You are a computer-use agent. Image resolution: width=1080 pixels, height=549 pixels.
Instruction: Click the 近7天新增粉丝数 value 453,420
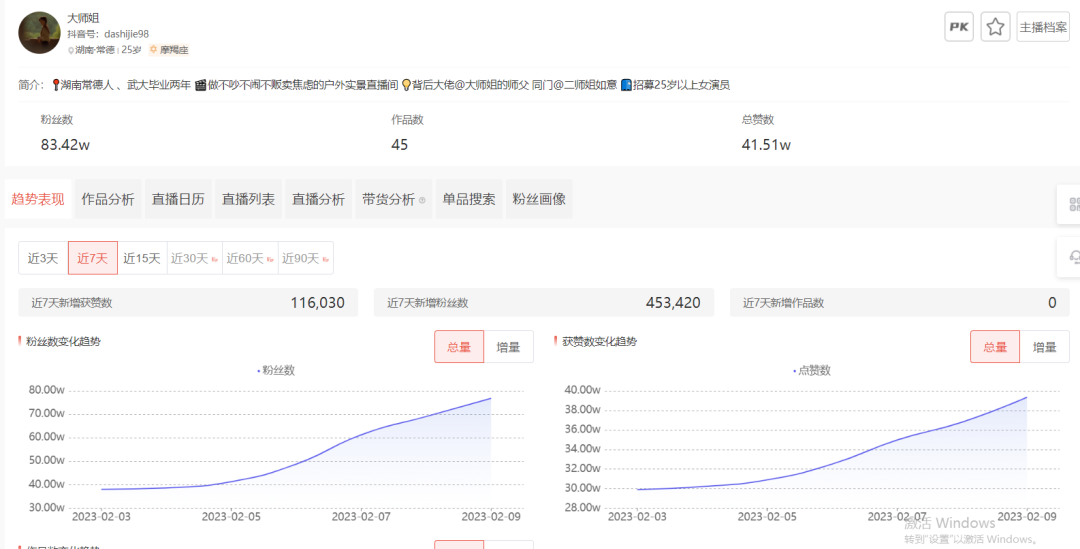673,302
